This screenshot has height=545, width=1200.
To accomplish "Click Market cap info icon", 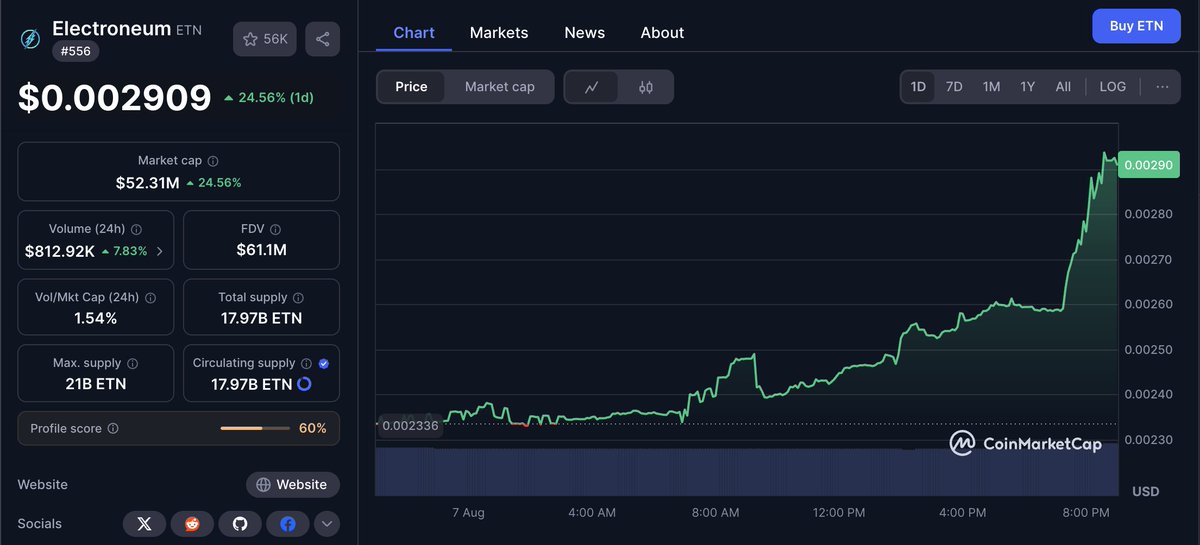I will tap(213, 161).
